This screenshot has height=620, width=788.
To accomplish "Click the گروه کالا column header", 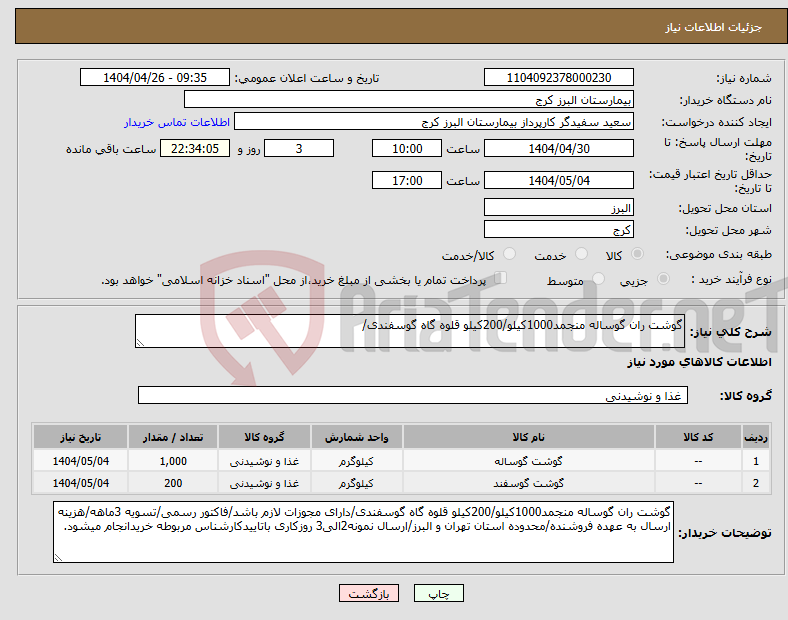I will pyautogui.click(x=264, y=437).
